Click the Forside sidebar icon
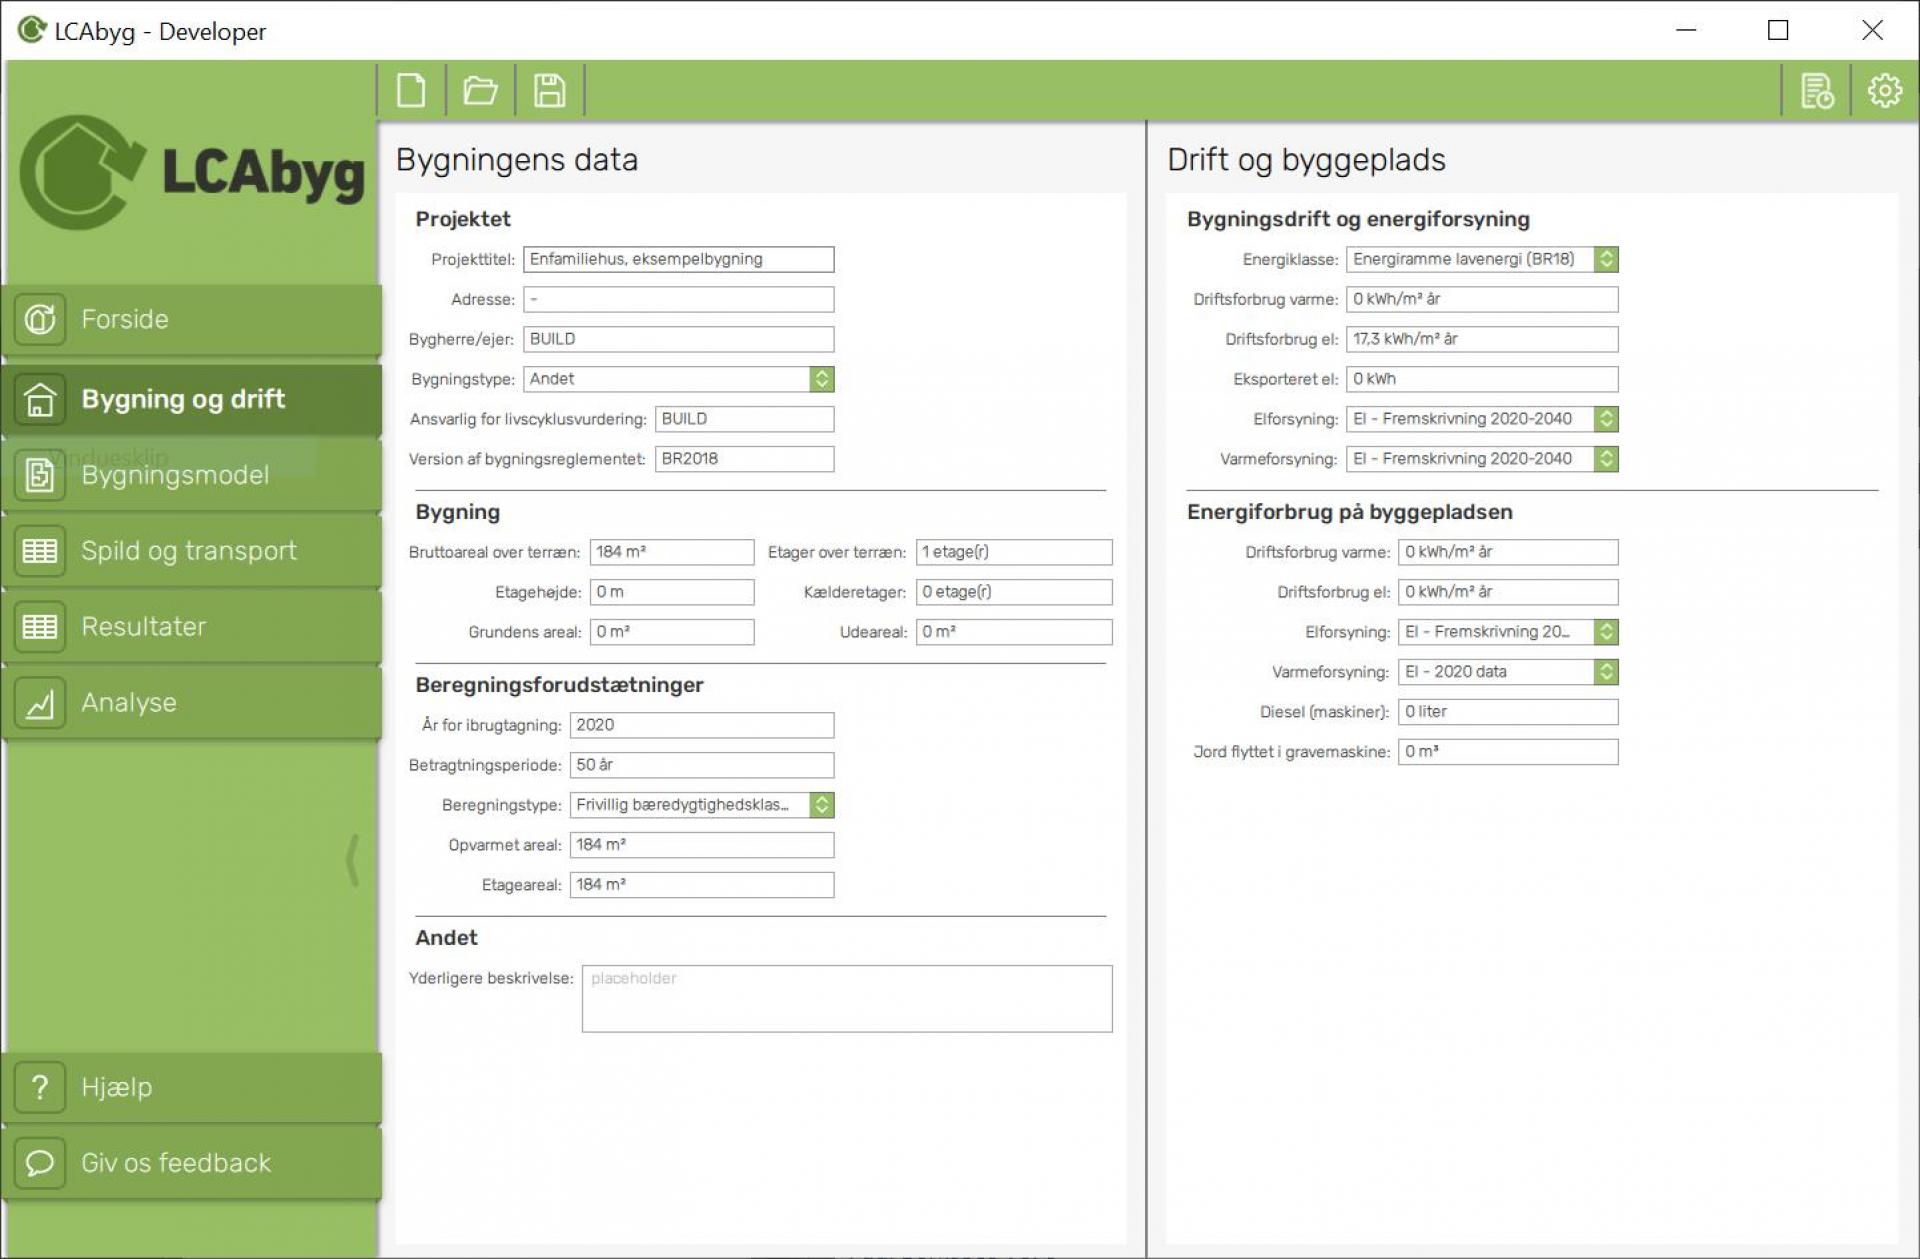 40,319
